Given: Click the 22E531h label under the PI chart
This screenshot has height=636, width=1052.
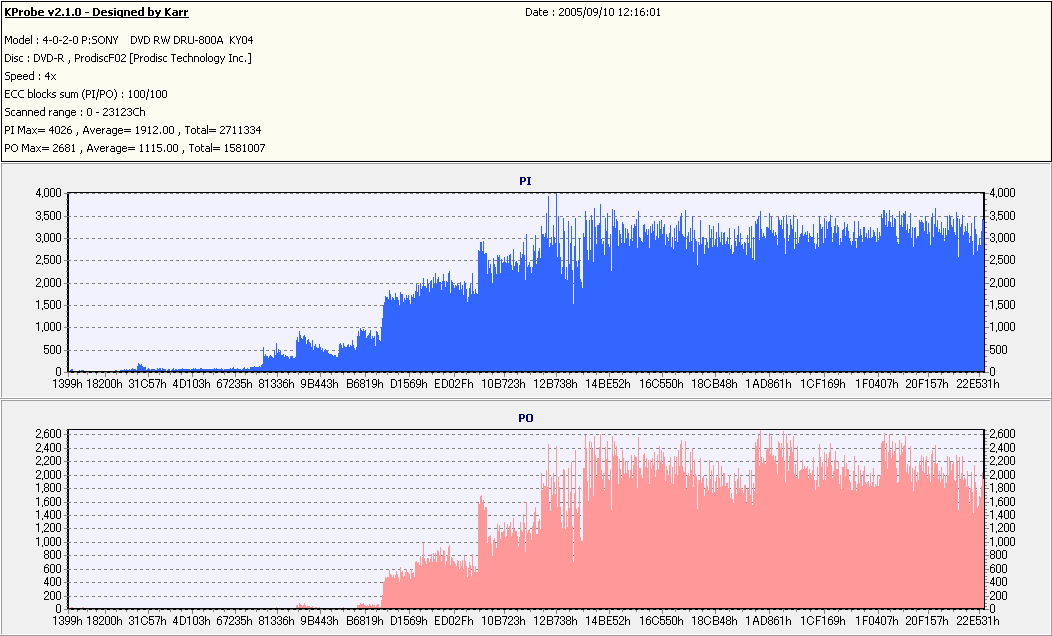Looking at the screenshot, I should tap(976, 384).
